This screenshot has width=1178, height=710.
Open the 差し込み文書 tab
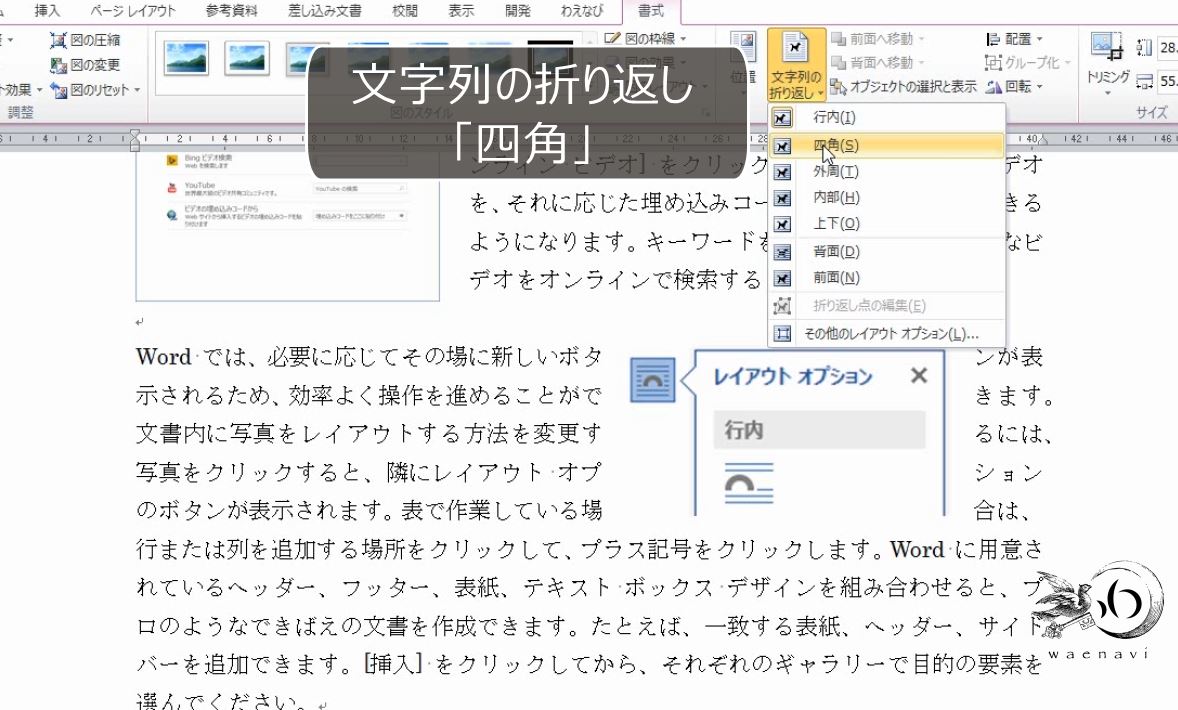tap(325, 11)
